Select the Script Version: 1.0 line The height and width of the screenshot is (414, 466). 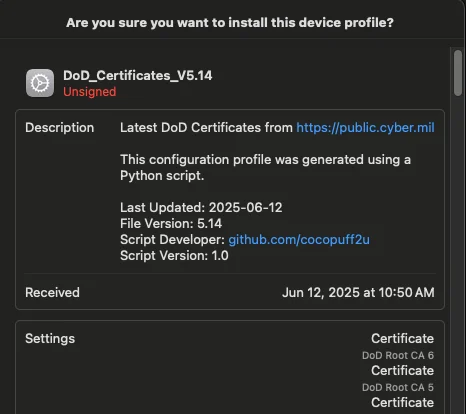click(174, 256)
